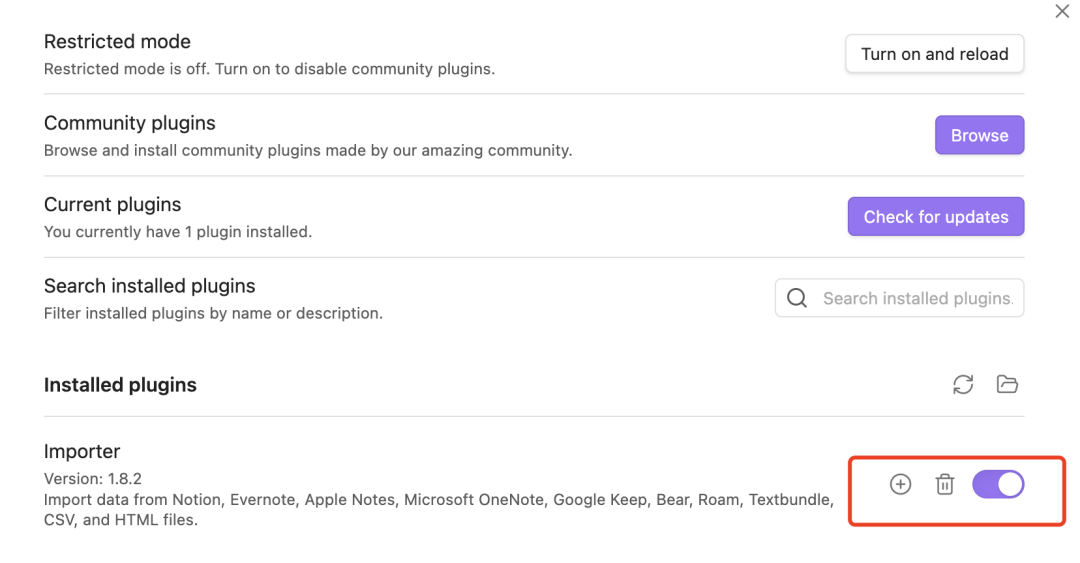Screen dimensions: 1080x563
Task: Check for plugin updates
Action: coord(935,217)
